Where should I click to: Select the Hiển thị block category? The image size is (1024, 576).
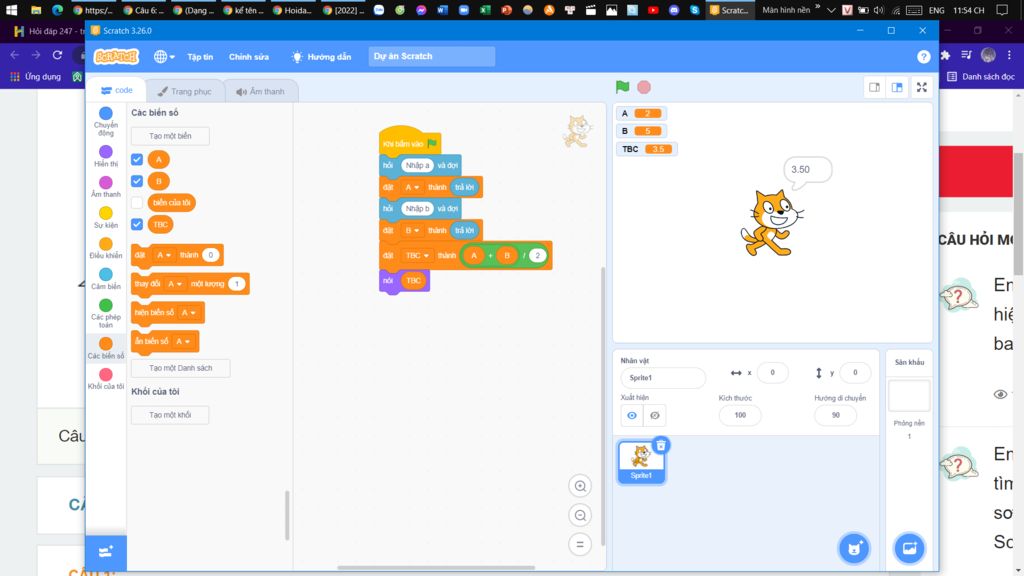click(106, 156)
